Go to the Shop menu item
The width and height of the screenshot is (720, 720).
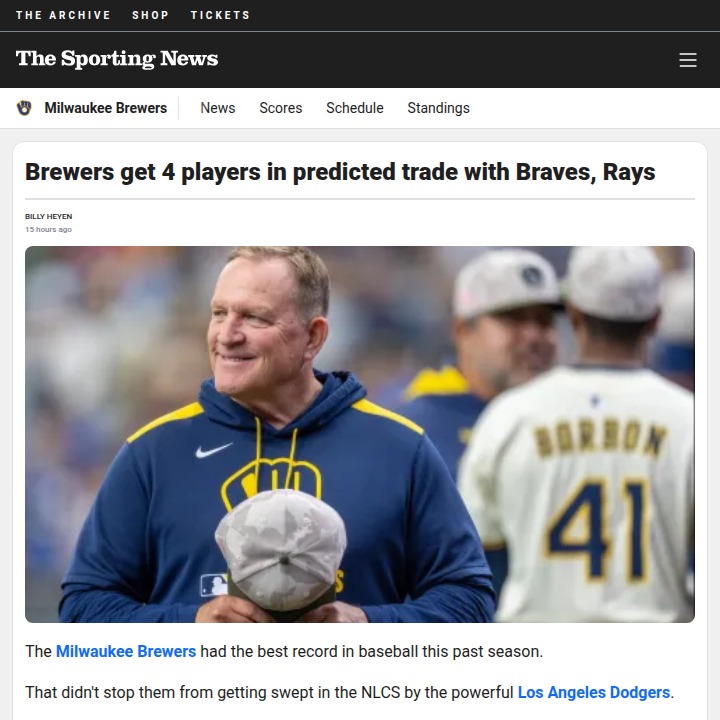(151, 15)
